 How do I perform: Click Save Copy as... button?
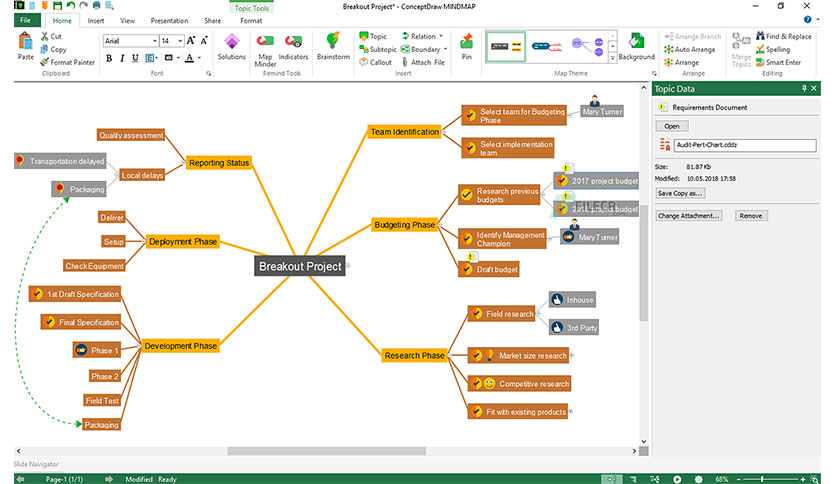point(680,193)
